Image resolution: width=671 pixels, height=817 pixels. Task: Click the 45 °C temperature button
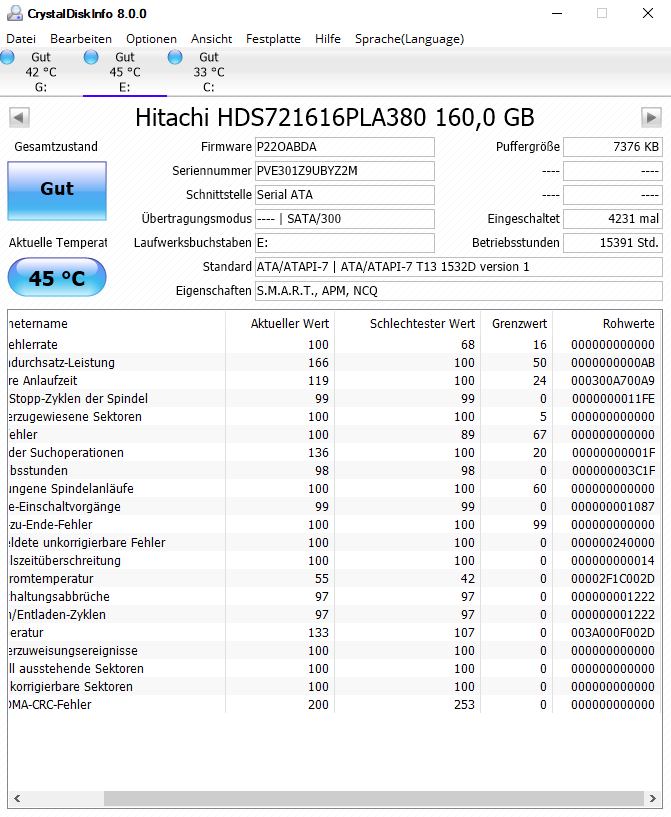(57, 277)
